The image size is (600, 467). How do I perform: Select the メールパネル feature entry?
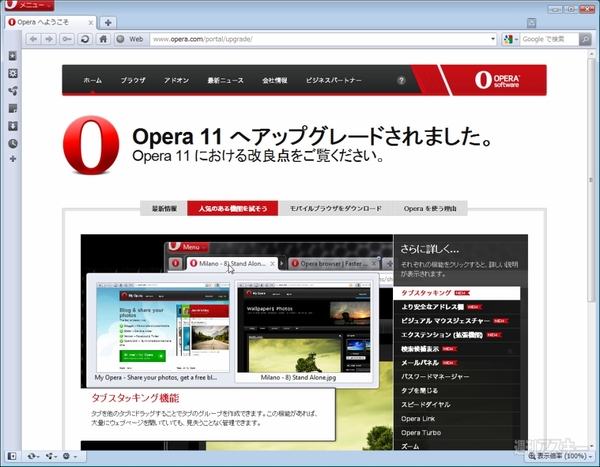[x=457, y=363]
